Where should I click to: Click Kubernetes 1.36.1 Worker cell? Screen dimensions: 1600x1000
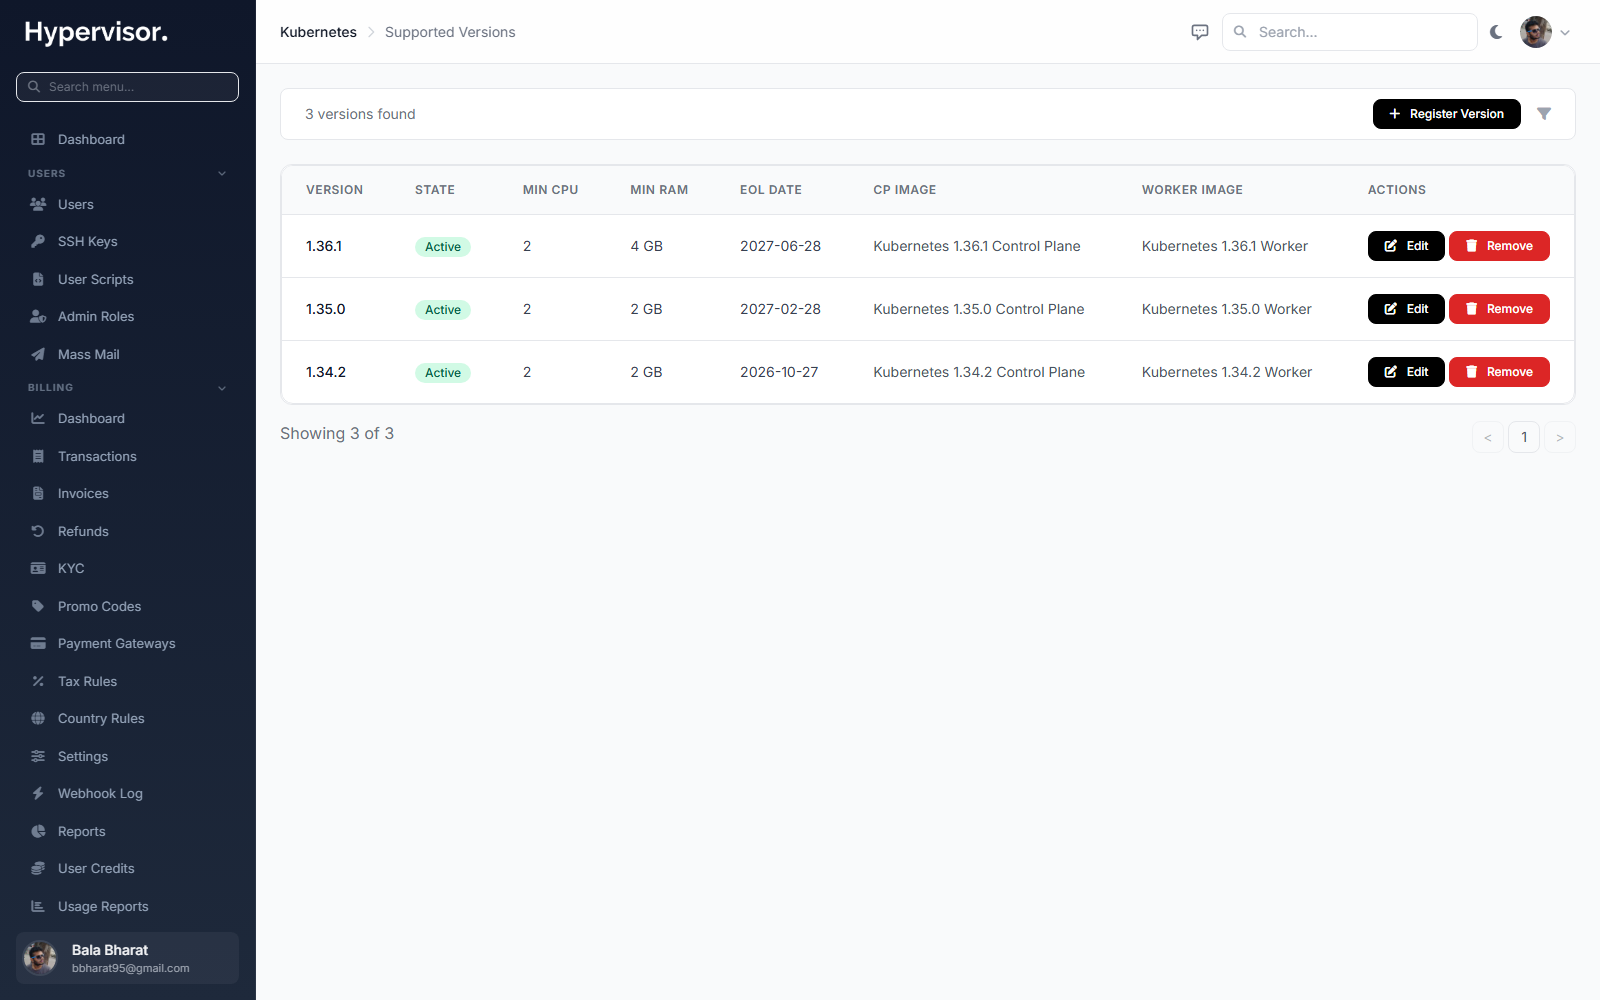pyautogui.click(x=1225, y=246)
